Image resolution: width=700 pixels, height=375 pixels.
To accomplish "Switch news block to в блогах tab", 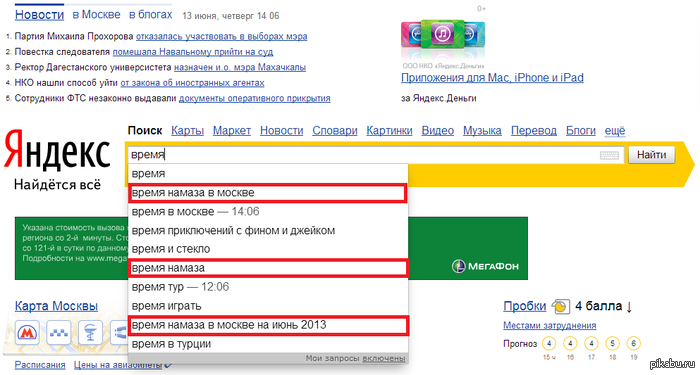I will point(150,15).
